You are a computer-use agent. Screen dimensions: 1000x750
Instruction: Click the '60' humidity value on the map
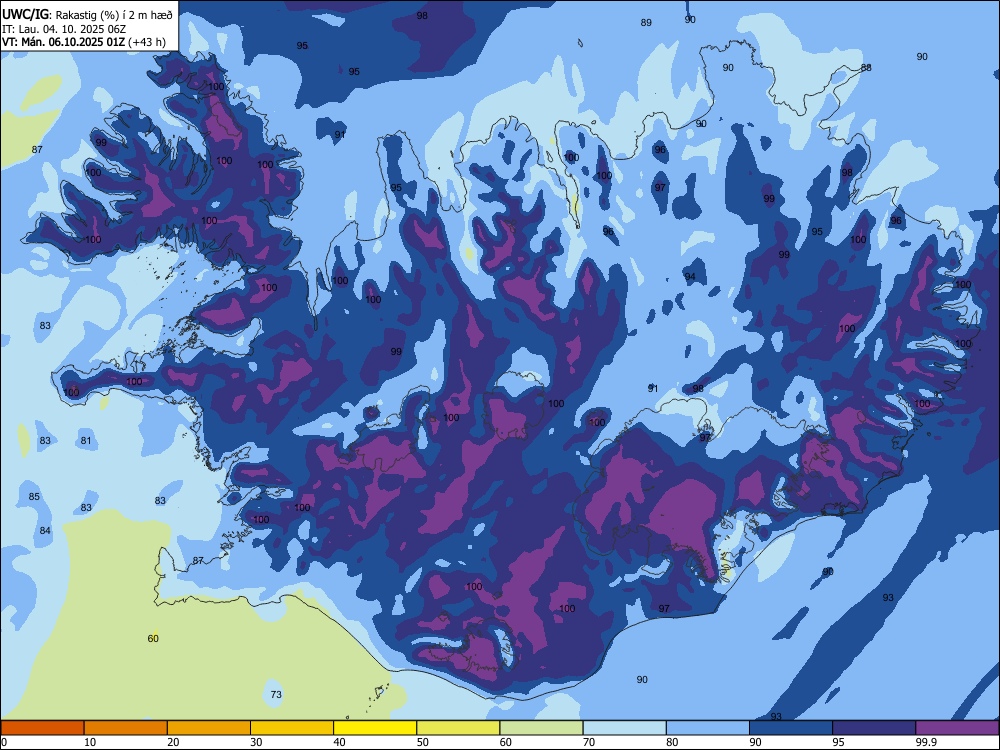click(x=153, y=638)
